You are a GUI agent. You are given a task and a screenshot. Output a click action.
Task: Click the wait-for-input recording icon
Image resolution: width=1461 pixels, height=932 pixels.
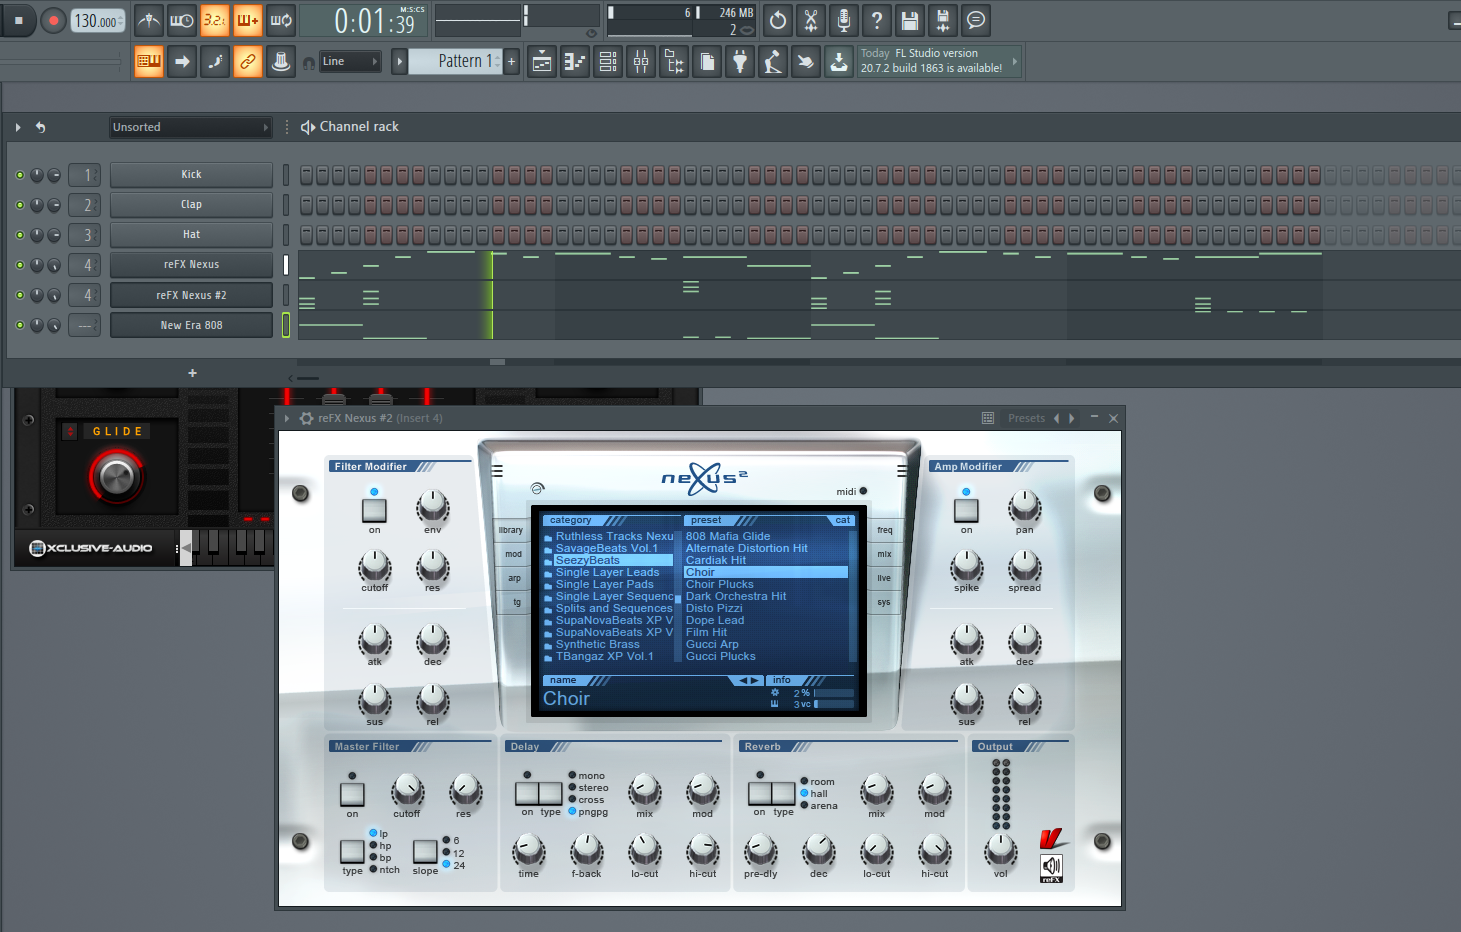tap(182, 20)
